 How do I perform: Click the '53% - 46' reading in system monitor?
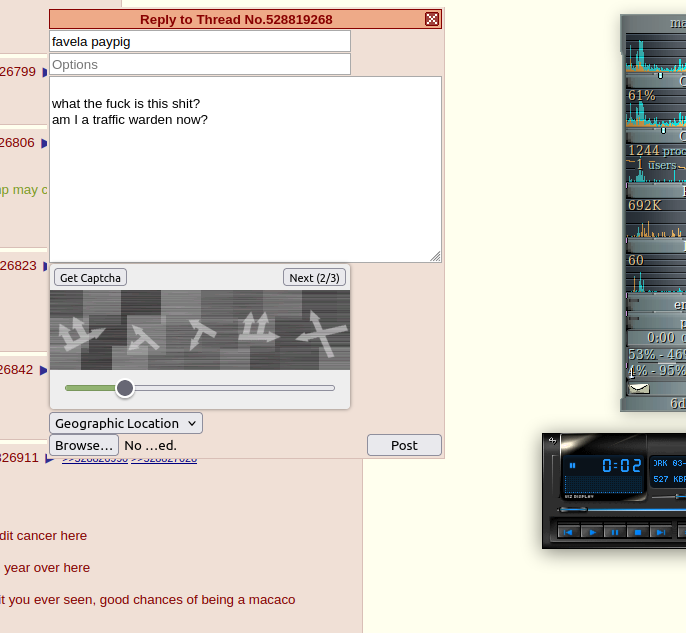coord(657,354)
